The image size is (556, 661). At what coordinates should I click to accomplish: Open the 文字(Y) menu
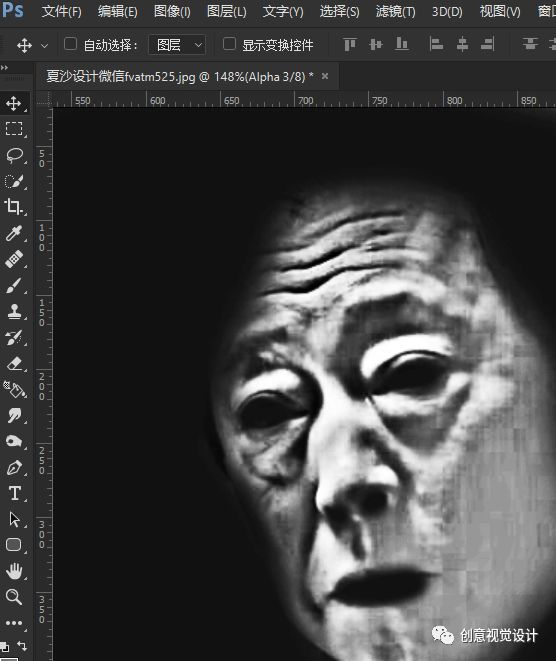[283, 11]
